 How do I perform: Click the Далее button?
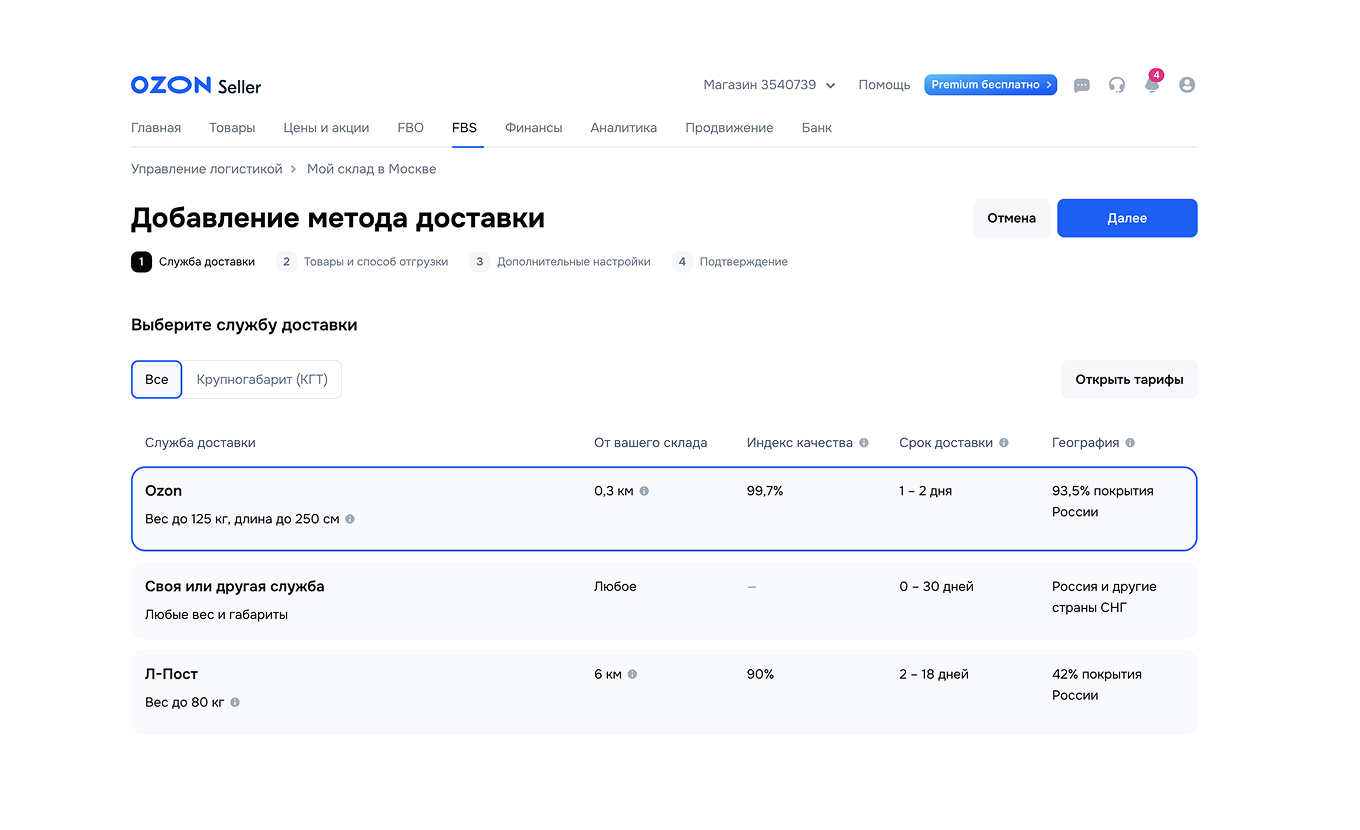pos(1127,217)
